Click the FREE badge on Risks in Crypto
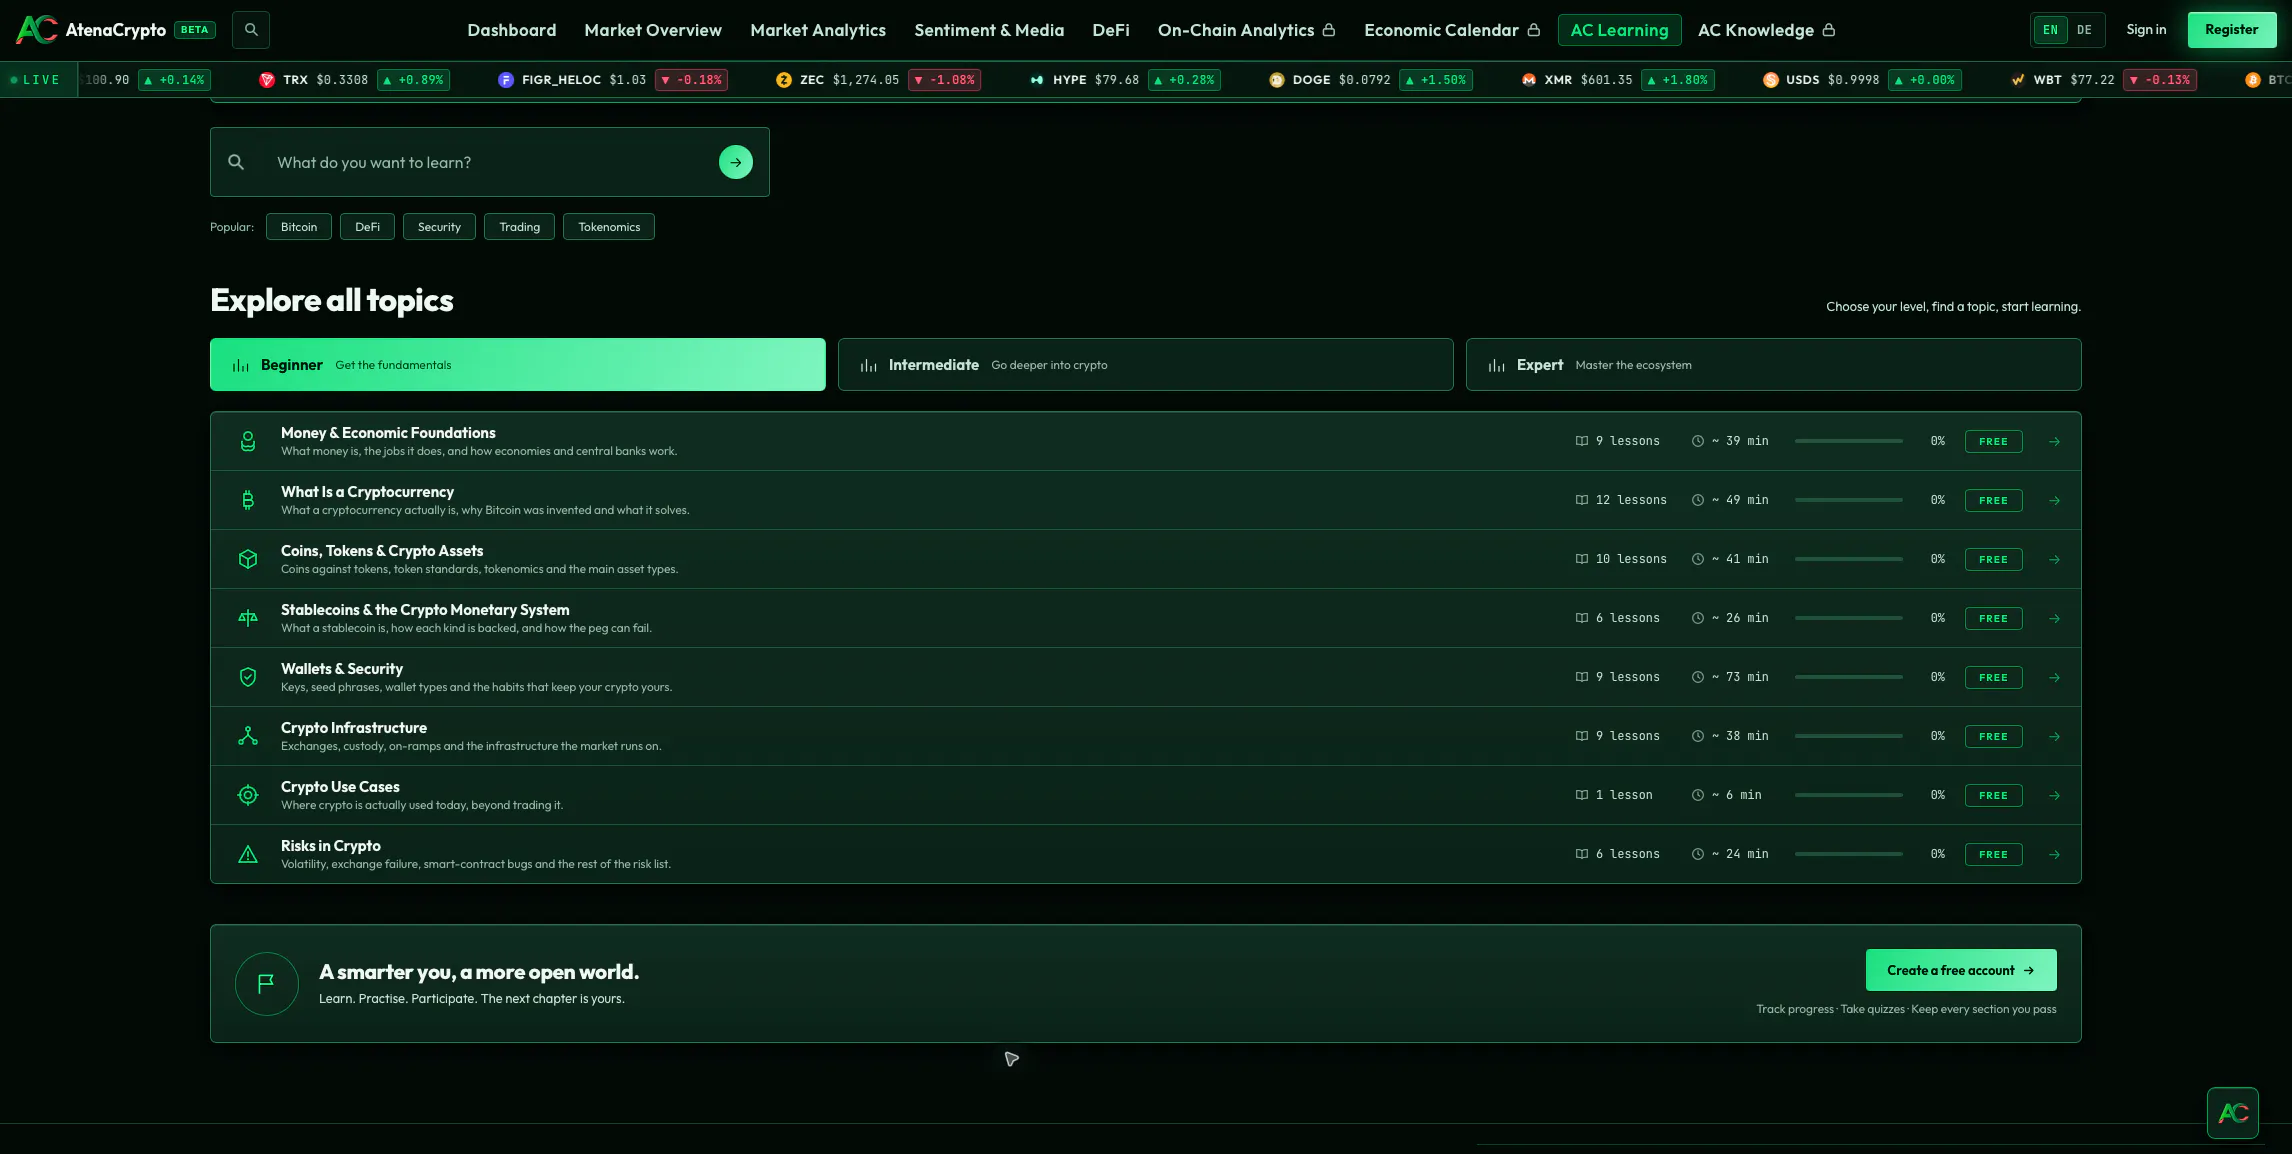 click(x=1993, y=854)
